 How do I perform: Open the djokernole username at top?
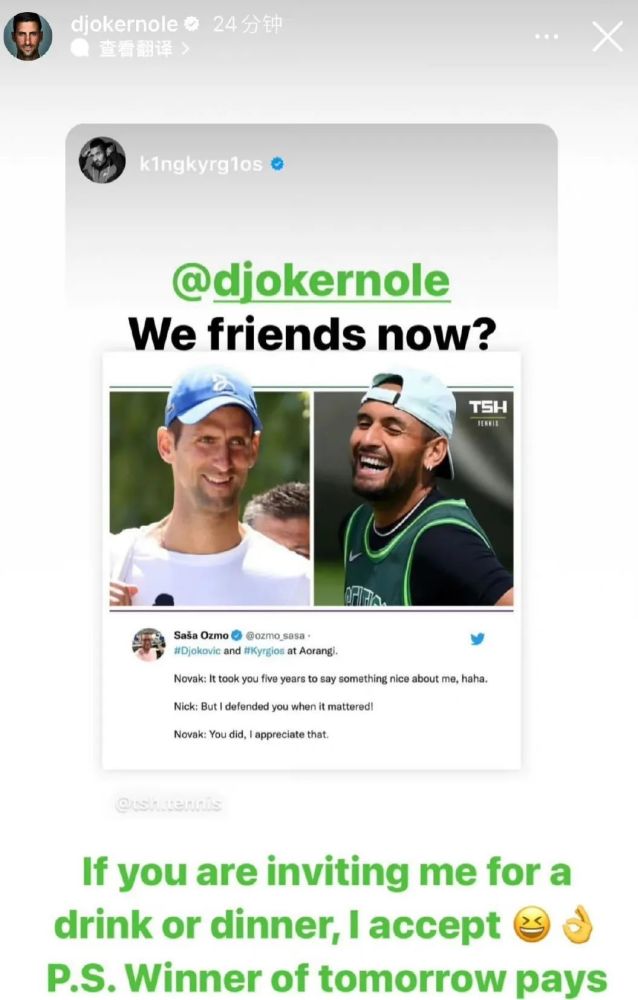[x=124, y=24]
